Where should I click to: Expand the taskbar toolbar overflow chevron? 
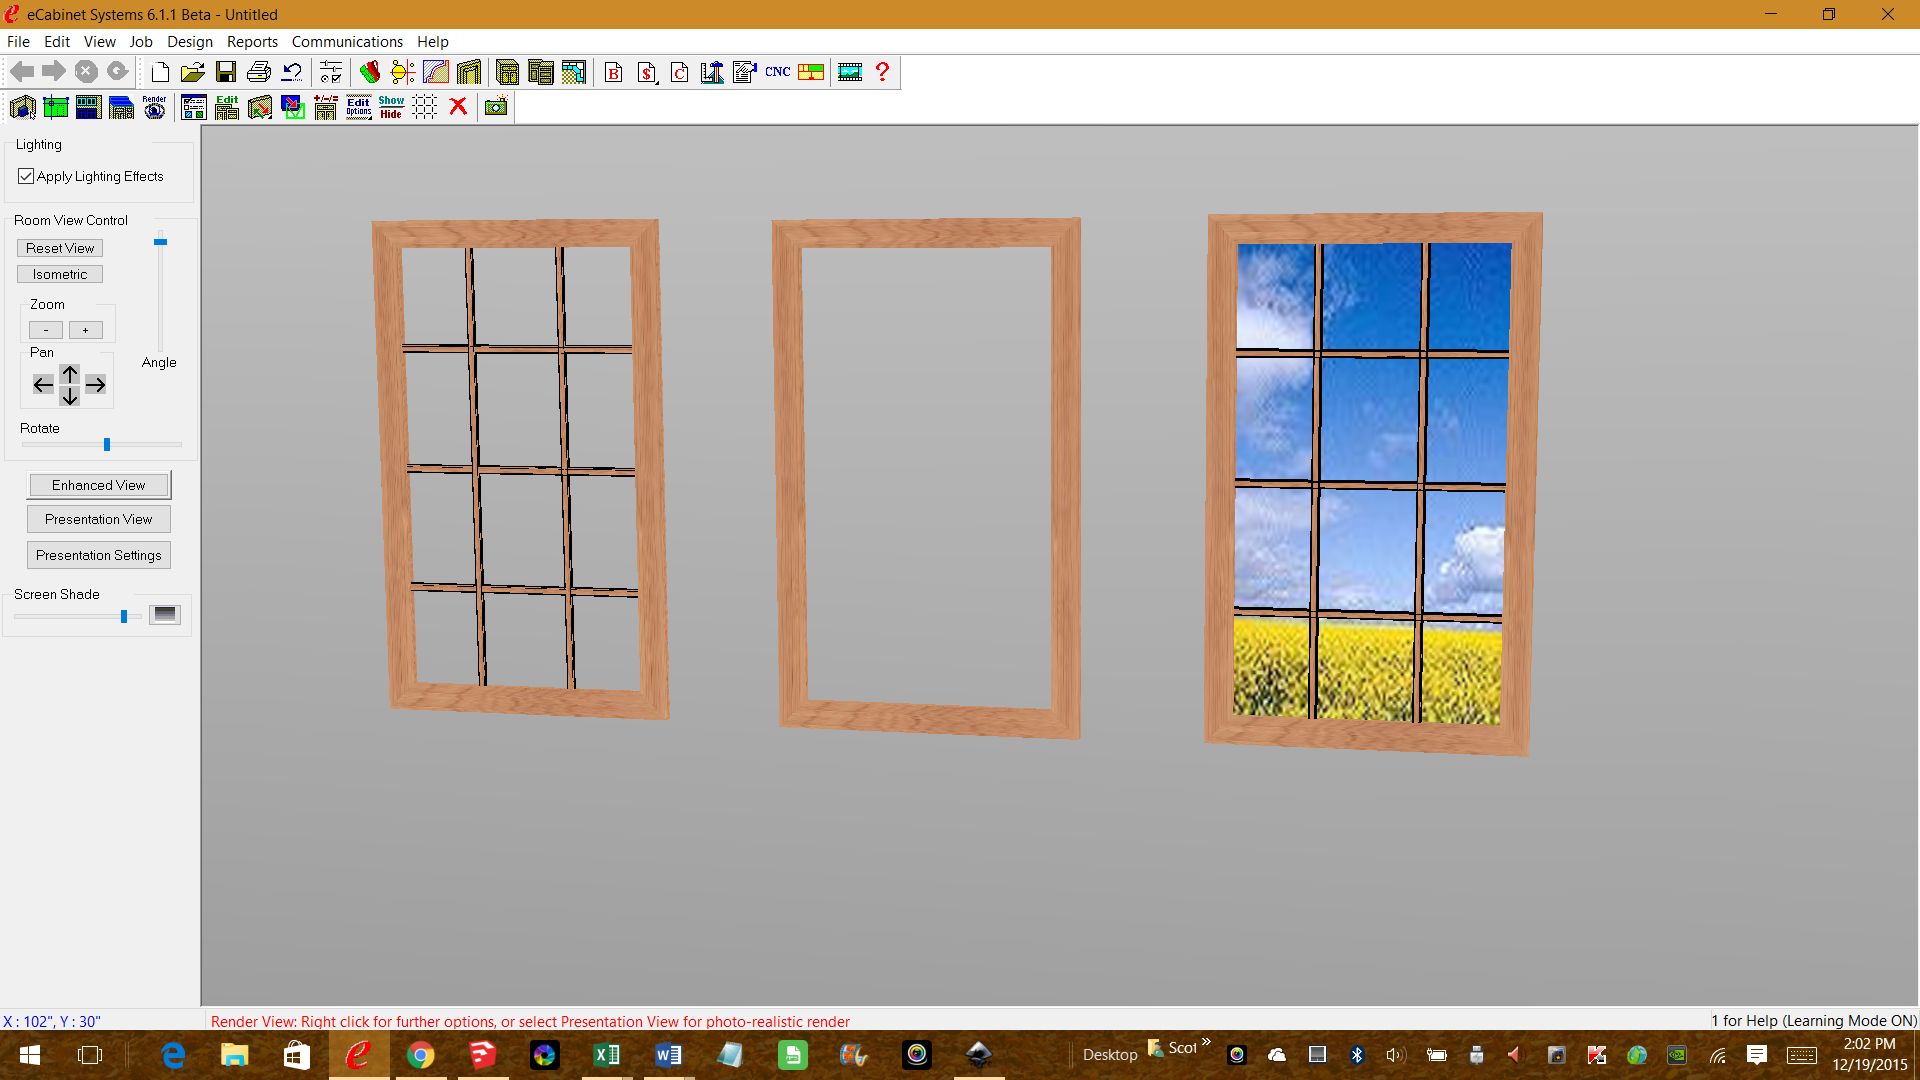tap(1206, 1042)
